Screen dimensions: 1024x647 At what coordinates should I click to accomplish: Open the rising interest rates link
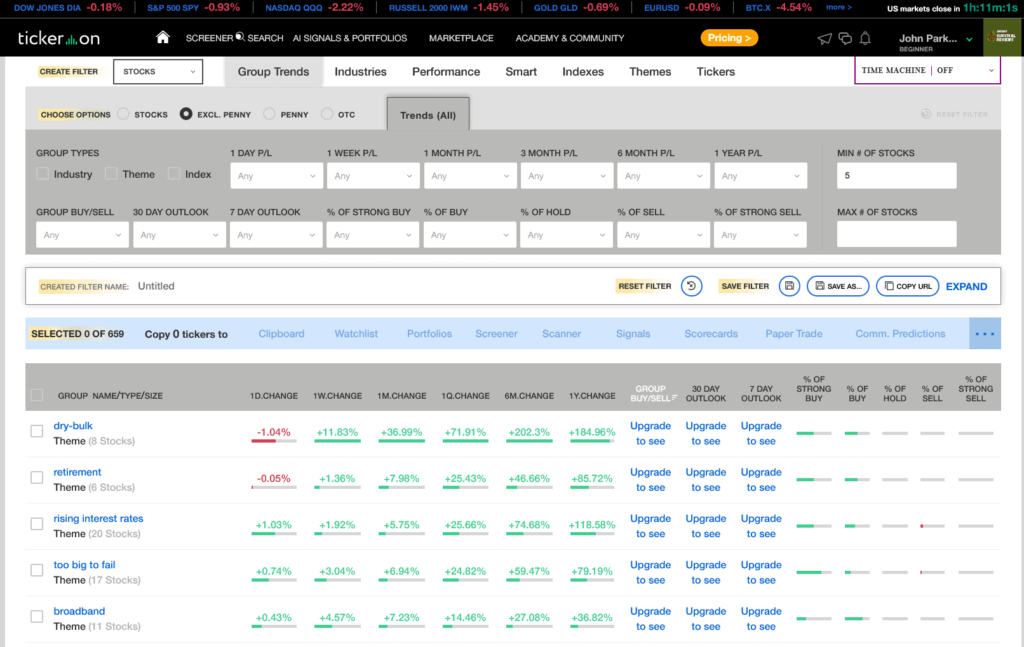coord(99,518)
